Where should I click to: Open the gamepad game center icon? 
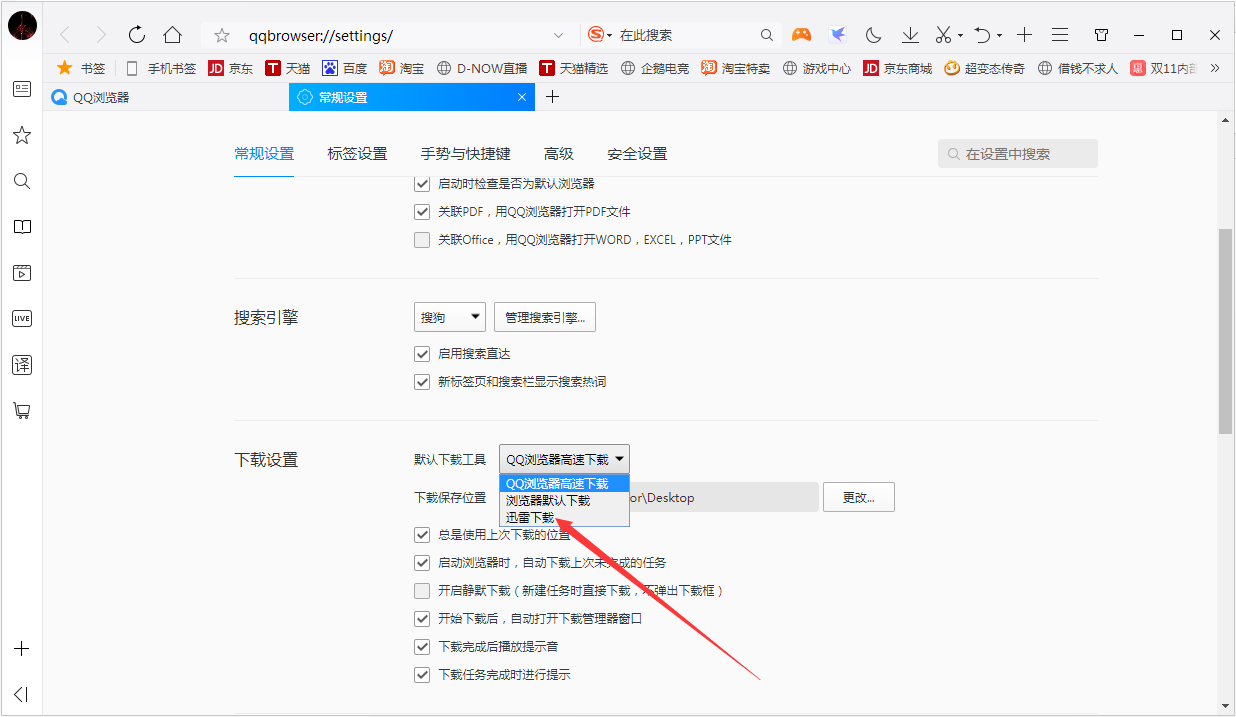pyautogui.click(x=801, y=33)
